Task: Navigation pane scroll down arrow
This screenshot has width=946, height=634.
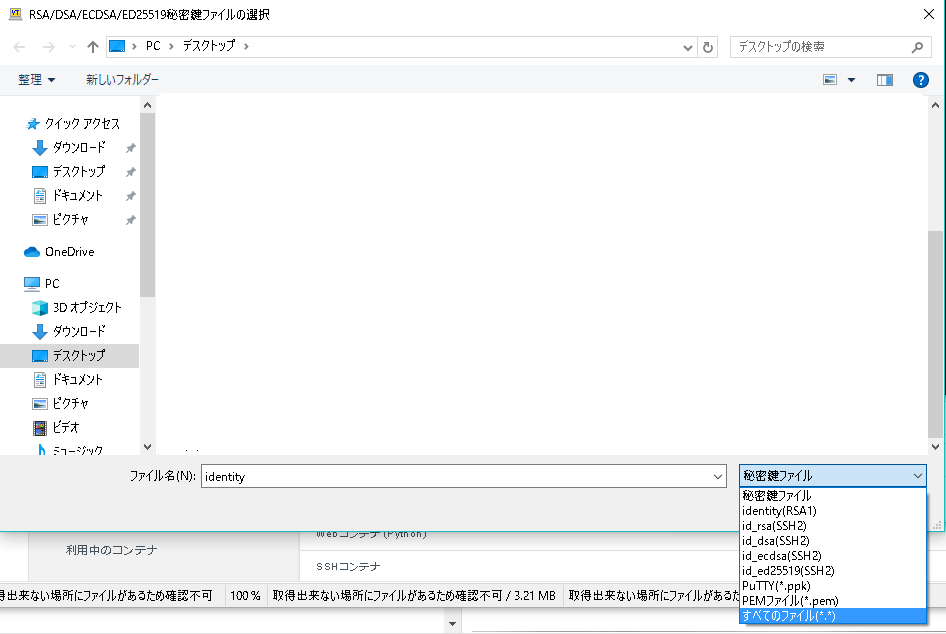Action: [147, 447]
